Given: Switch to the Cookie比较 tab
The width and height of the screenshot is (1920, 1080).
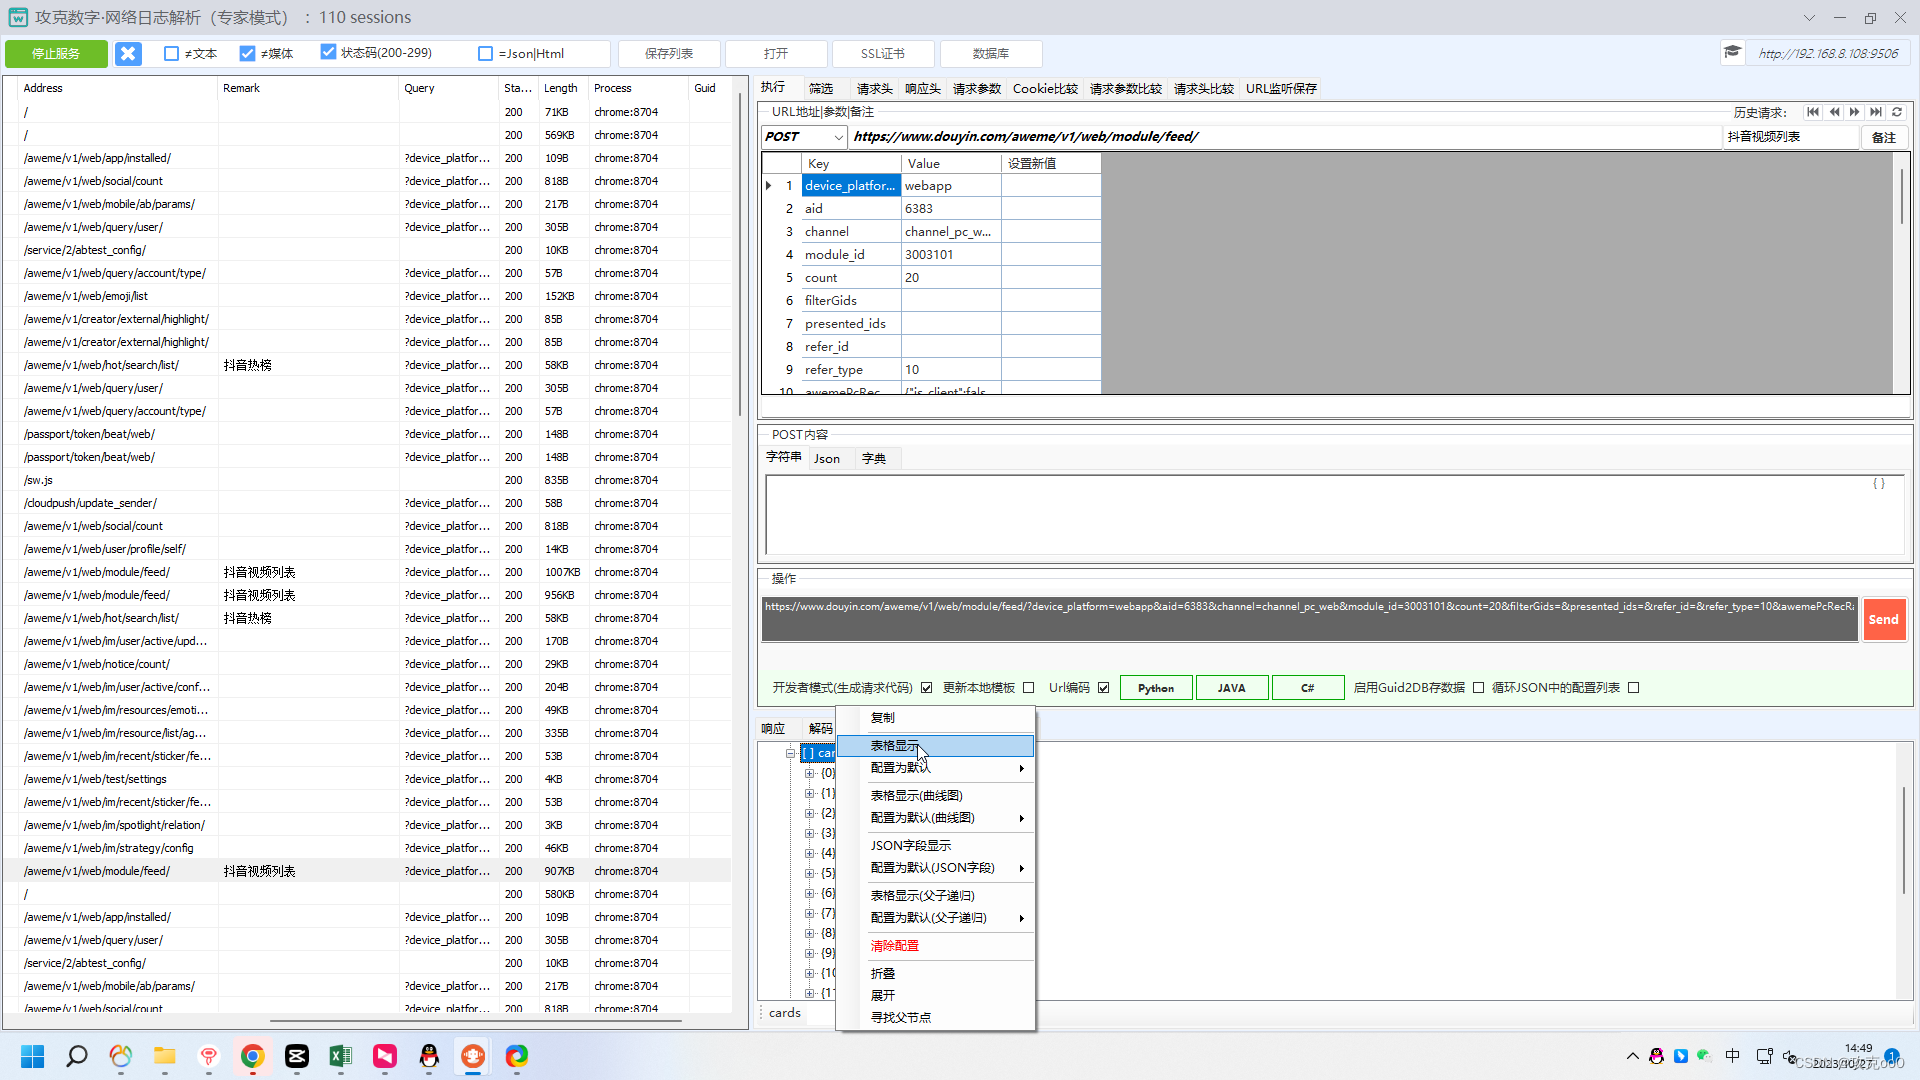Looking at the screenshot, I should tap(1045, 89).
